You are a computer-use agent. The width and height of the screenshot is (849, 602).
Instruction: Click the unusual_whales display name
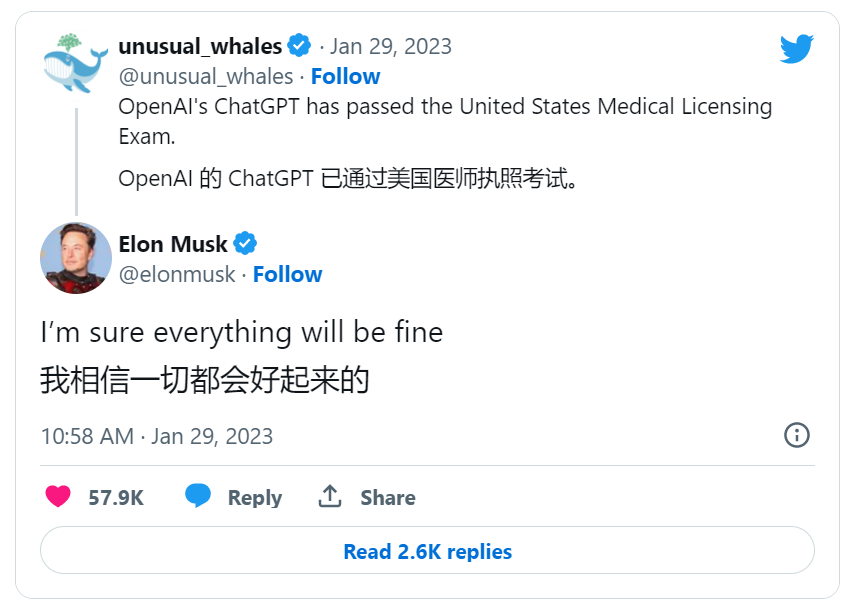pyautogui.click(x=200, y=46)
